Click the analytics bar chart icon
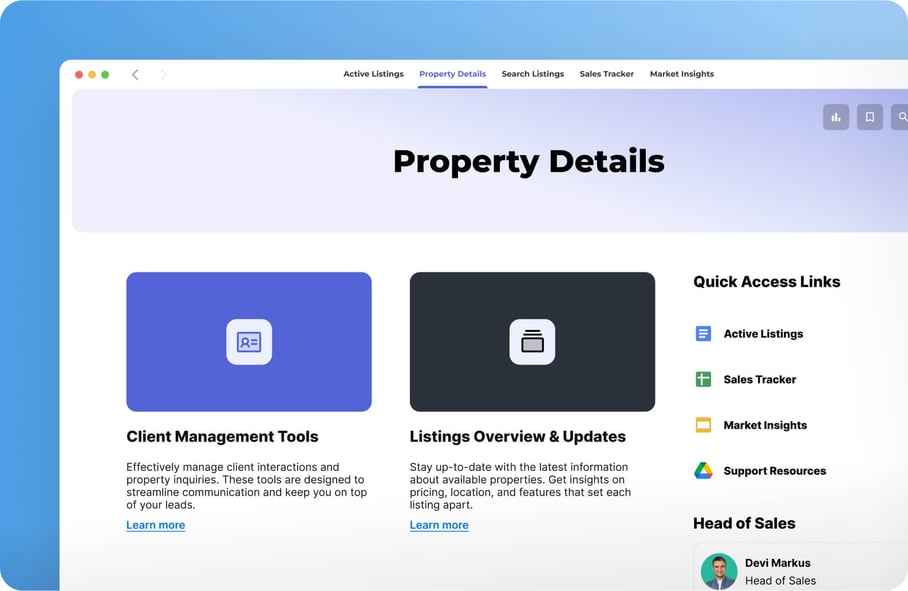The image size is (908, 591). pyautogui.click(x=835, y=117)
